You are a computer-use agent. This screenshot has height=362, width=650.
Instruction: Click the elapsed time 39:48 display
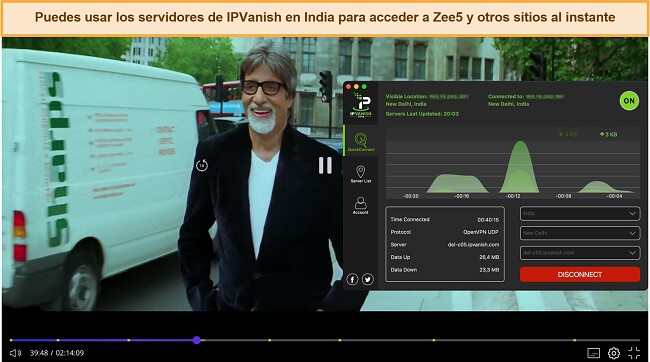(x=39, y=353)
